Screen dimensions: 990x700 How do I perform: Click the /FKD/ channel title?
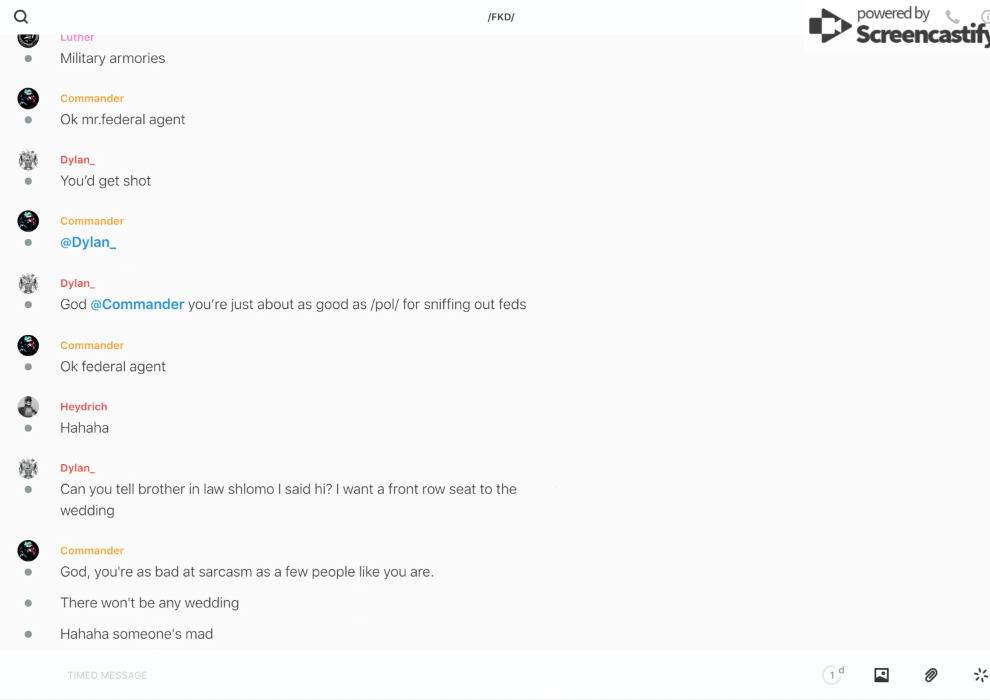click(501, 17)
